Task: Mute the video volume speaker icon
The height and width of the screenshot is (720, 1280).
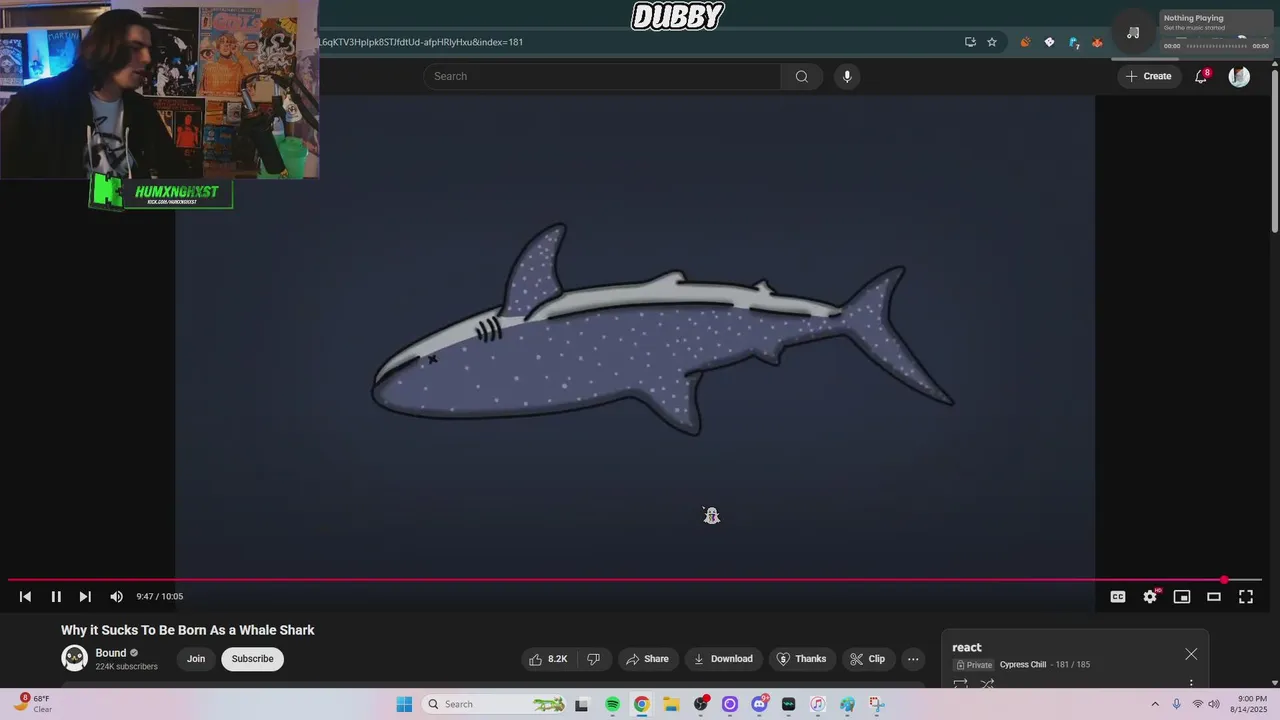Action: [116, 597]
